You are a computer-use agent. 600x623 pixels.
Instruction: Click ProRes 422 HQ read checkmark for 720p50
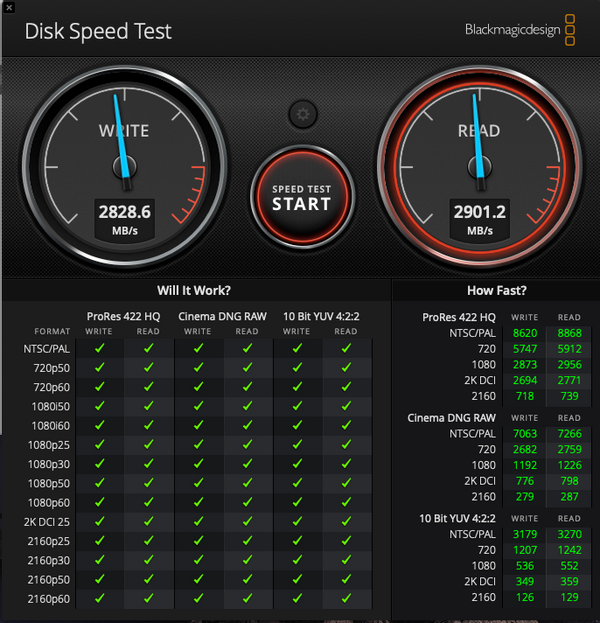point(149,368)
